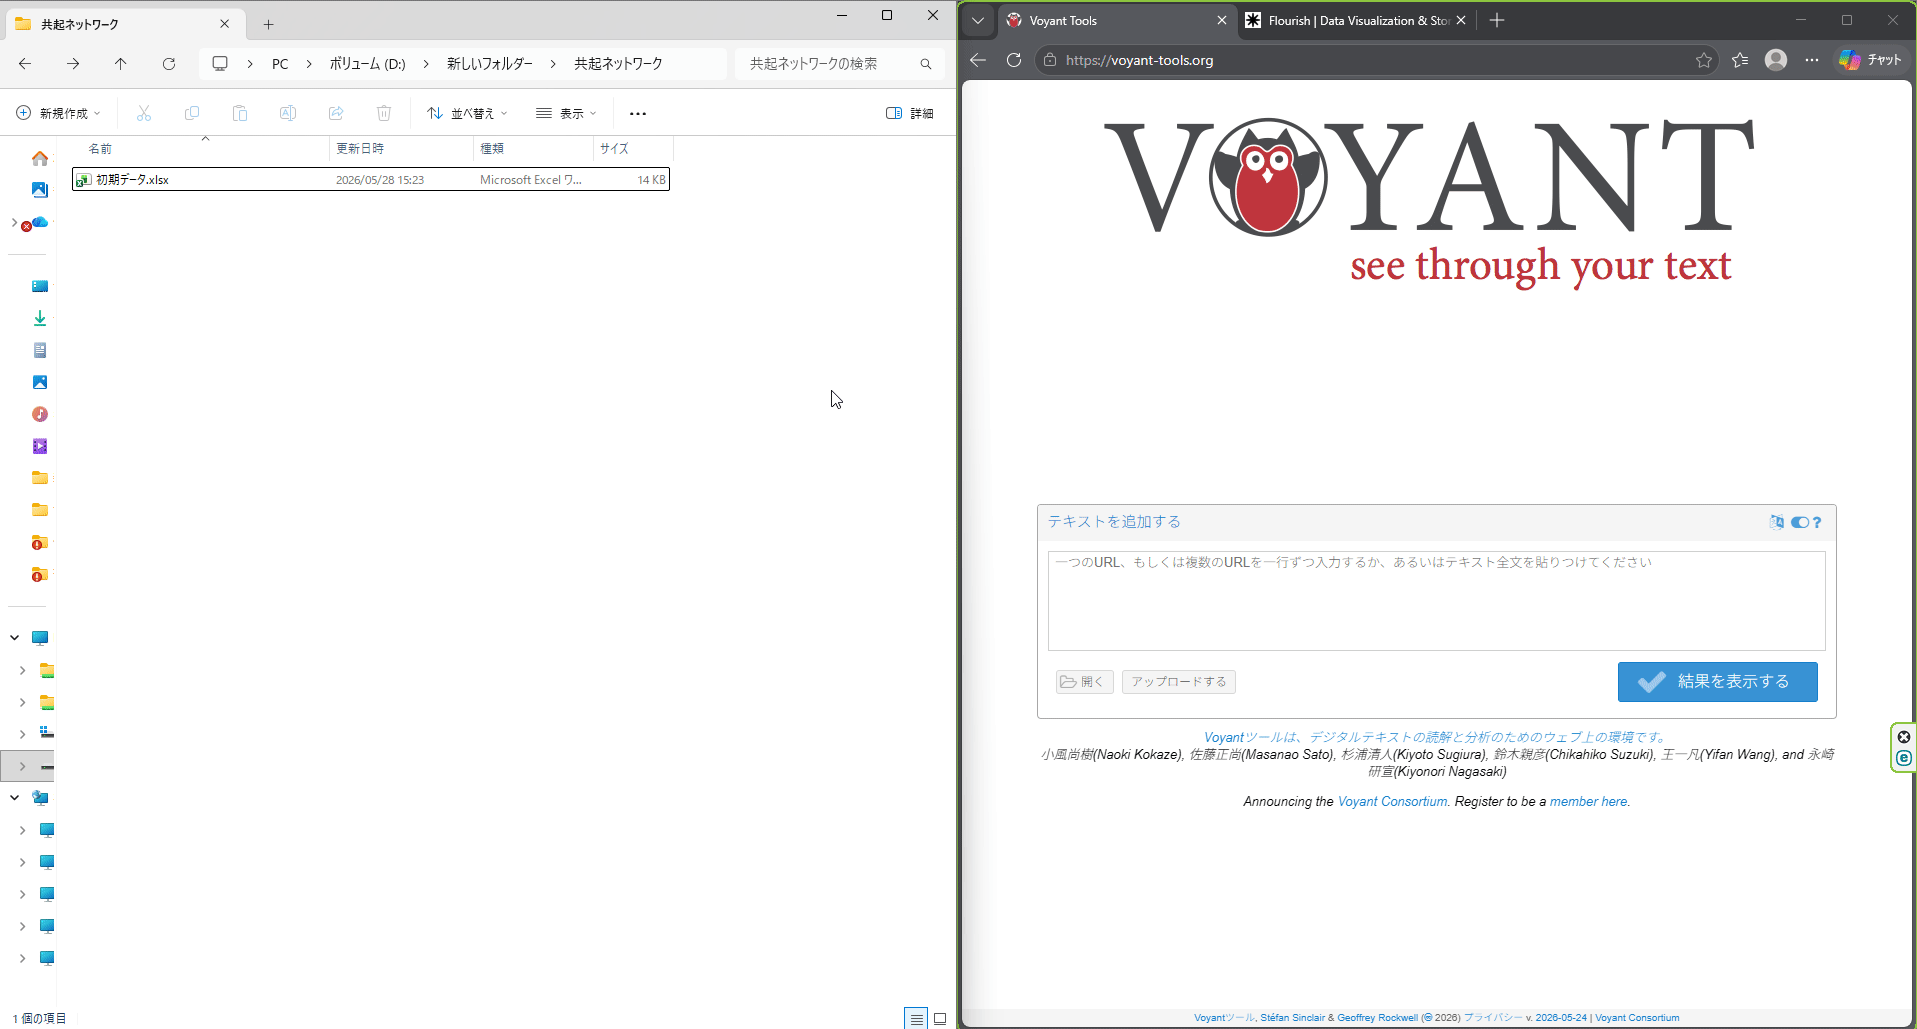1917x1029 pixels.
Task: Open the 表示 view dropdown
Action: tap(566, 113)
